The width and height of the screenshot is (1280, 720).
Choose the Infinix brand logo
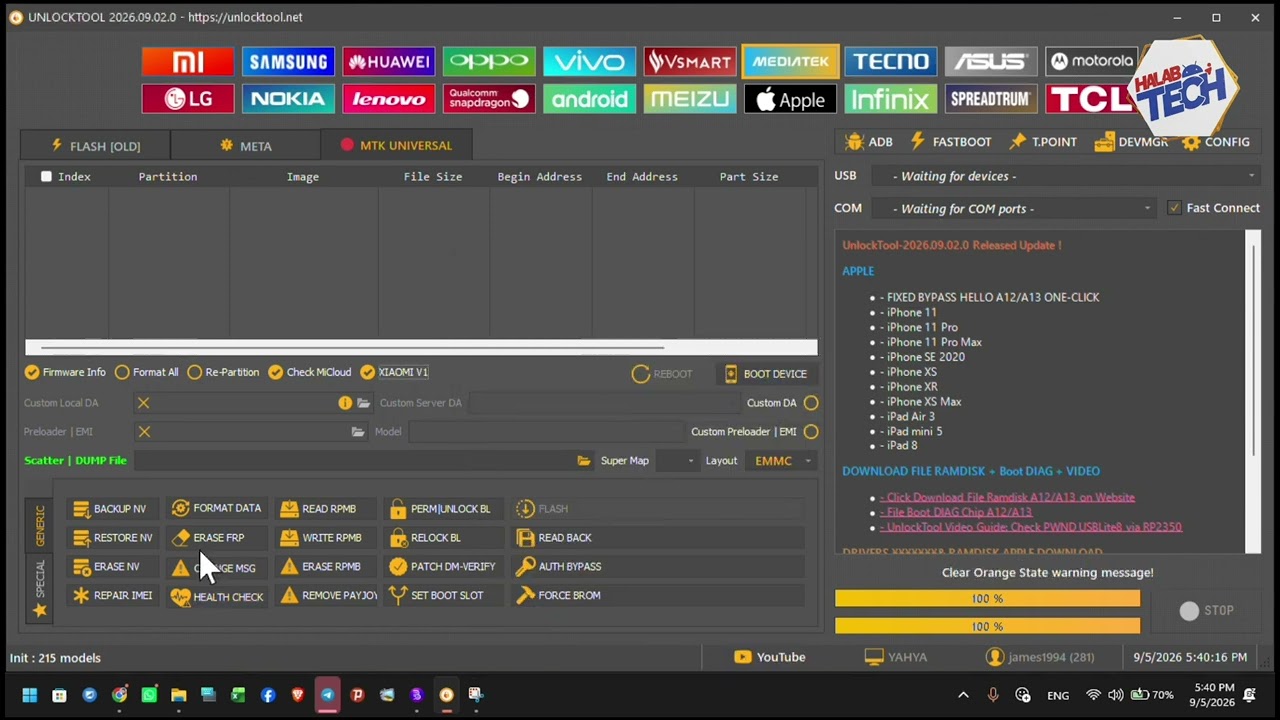(x=890, y=99)
